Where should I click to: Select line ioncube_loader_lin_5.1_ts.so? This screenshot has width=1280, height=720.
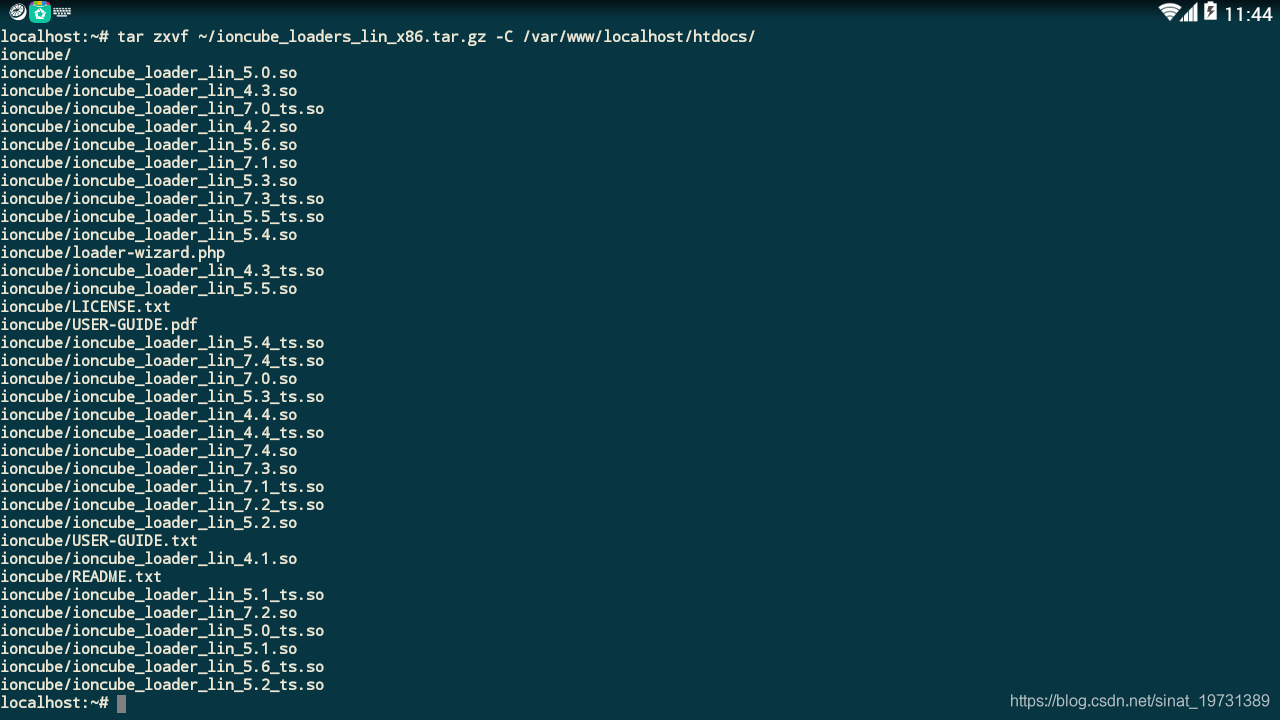[162, 595]
